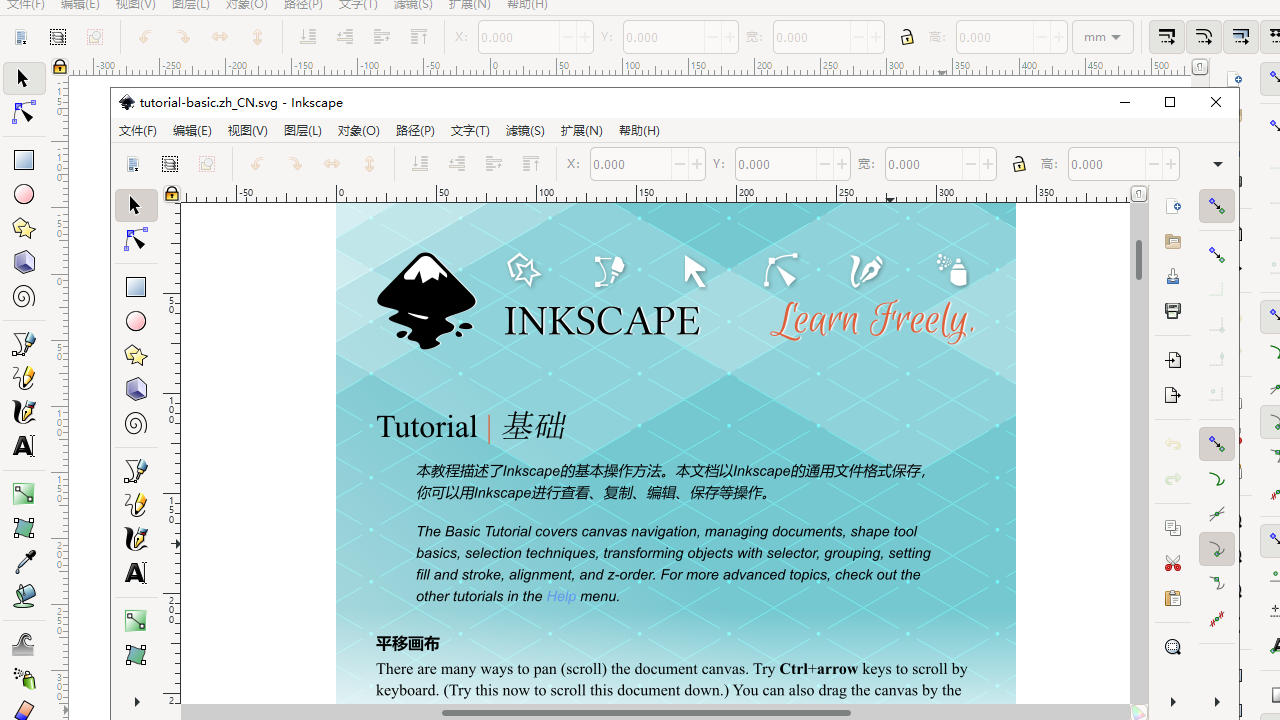This screenshot has height=720, width=1280.
Task: Click the color circle at the bottom-right corner
Action: [x=1140, y=712]
